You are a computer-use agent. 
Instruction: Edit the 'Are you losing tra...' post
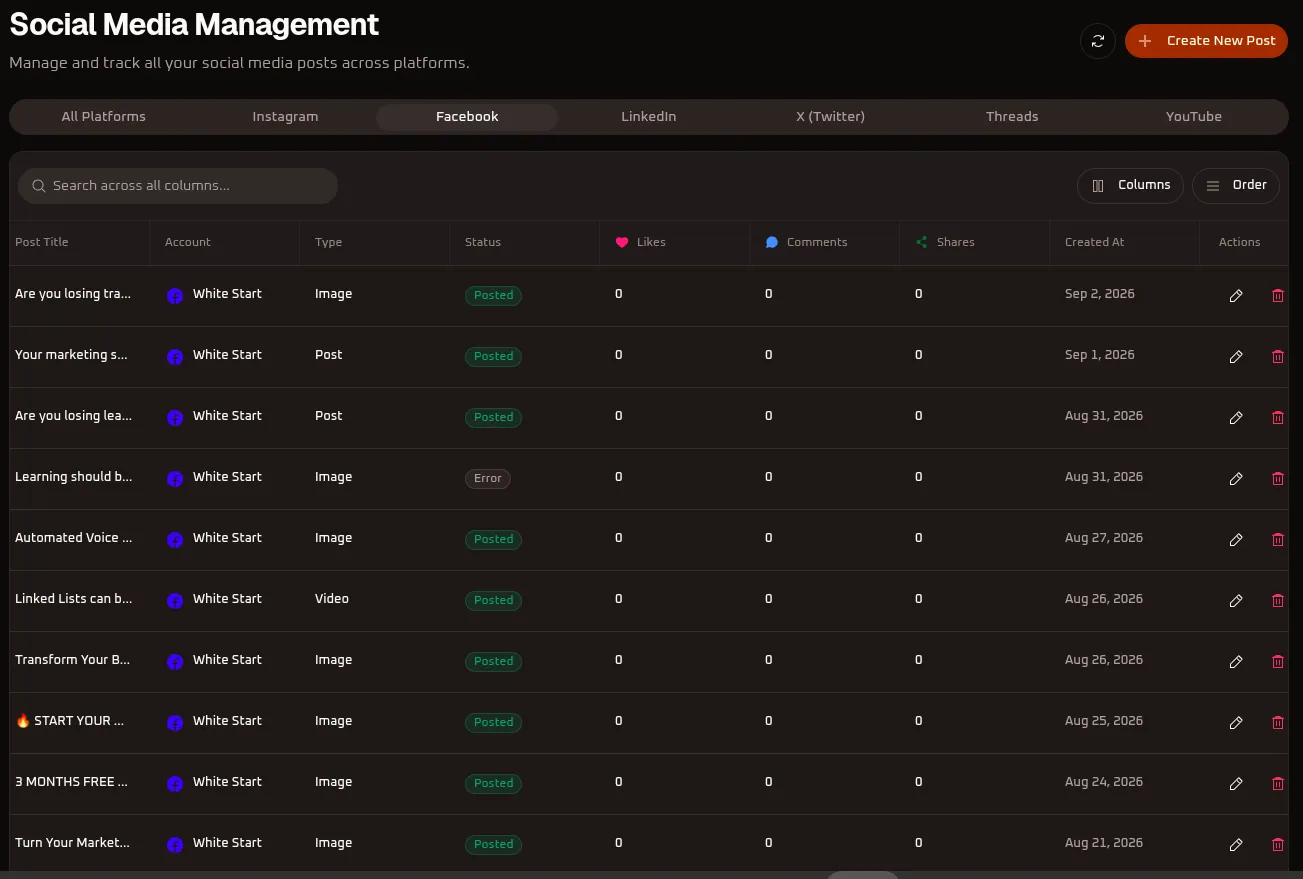(1236, 296)
